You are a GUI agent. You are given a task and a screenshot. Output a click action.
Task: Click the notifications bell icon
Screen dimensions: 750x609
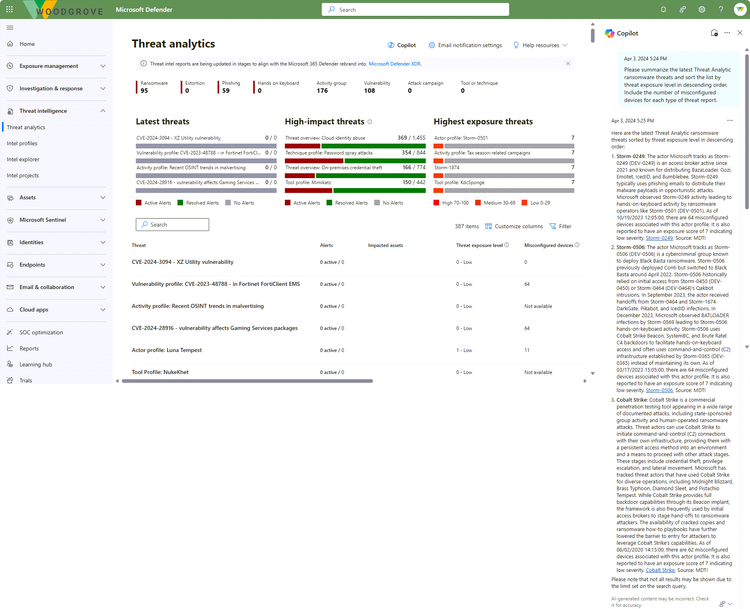[663, 10]
